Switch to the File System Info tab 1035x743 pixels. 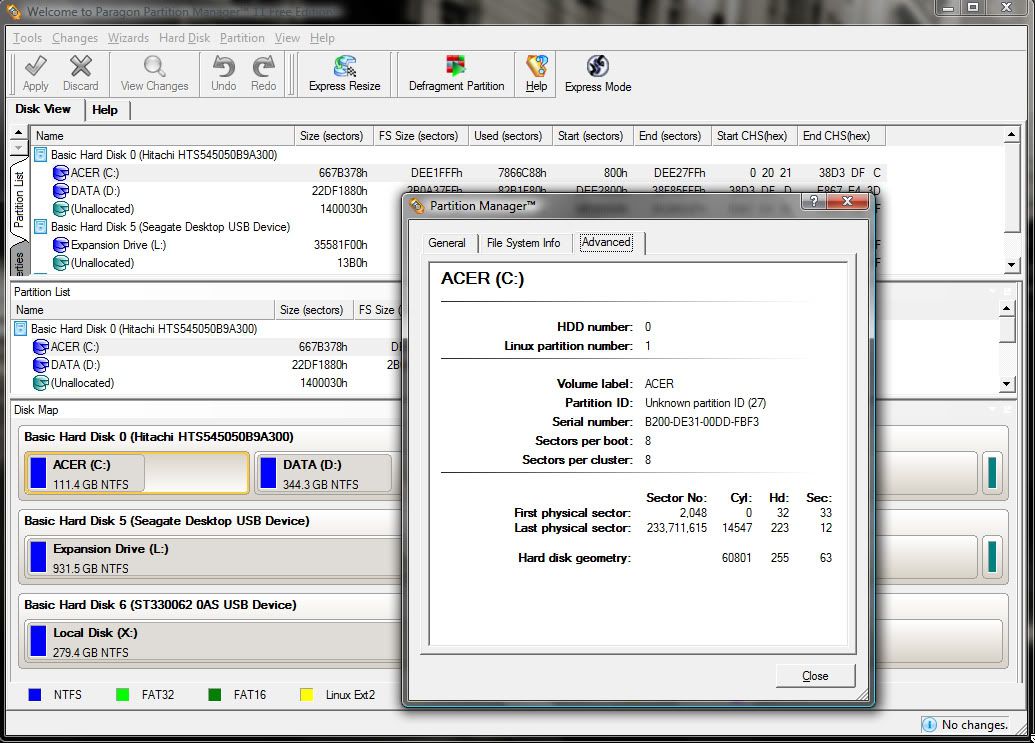pyautogui.click(x=523, y=243)
